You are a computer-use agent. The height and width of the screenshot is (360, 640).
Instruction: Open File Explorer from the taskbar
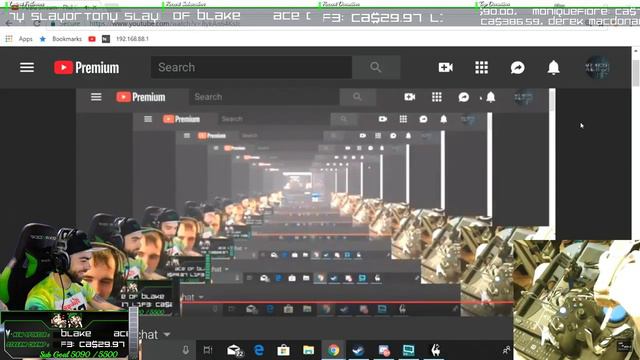point(309,350)
